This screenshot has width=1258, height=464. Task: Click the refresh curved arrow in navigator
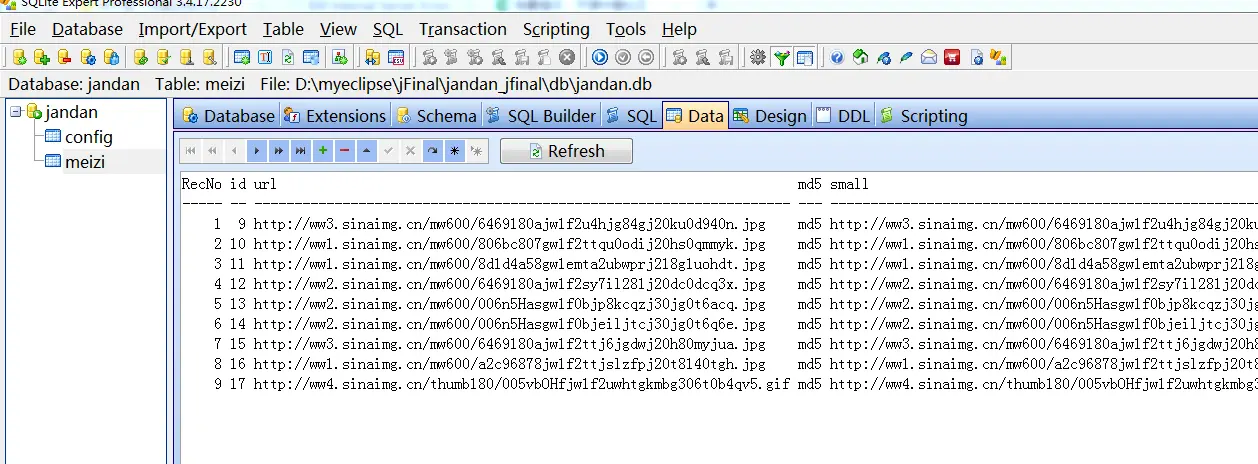point(432,151)
